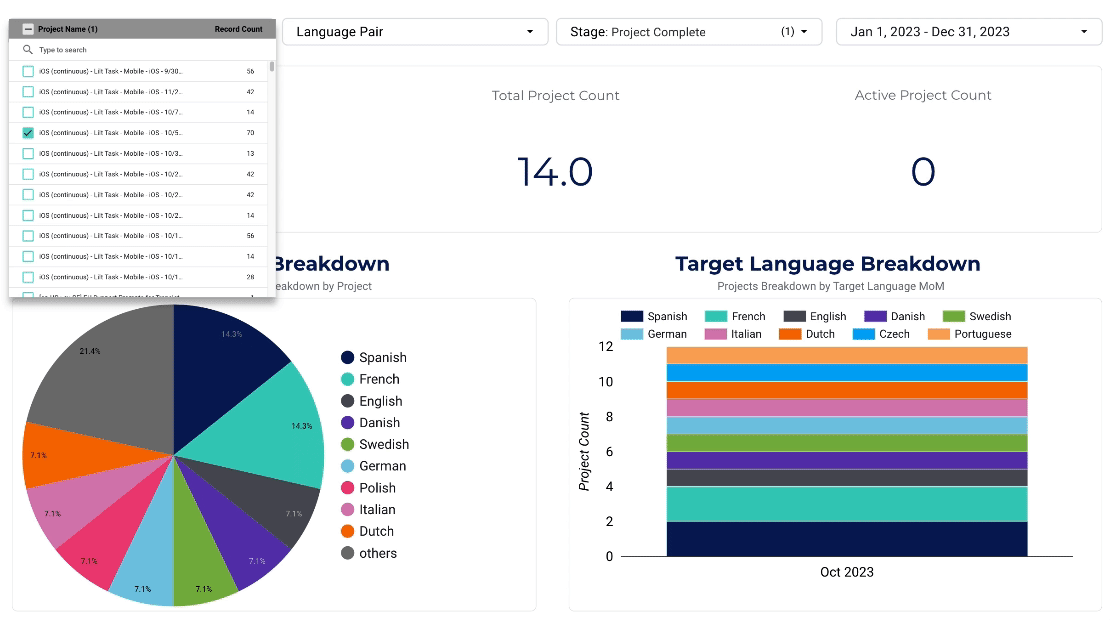Sort list by Record Count header
Image resolution: width=1110 pixels, height=620 pixels.
pos(239,29)
